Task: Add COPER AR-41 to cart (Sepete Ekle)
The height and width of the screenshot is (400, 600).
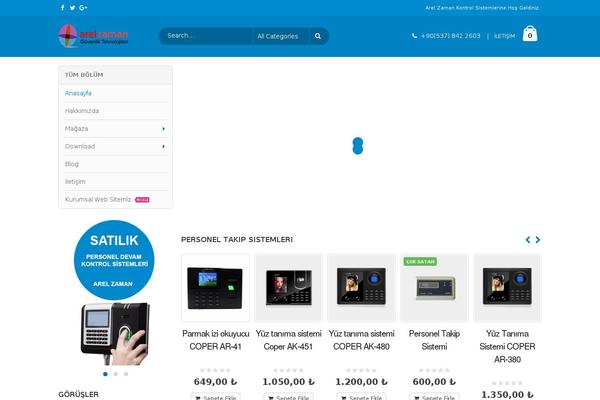Action: pyautogui.click(x=215, y=397)
